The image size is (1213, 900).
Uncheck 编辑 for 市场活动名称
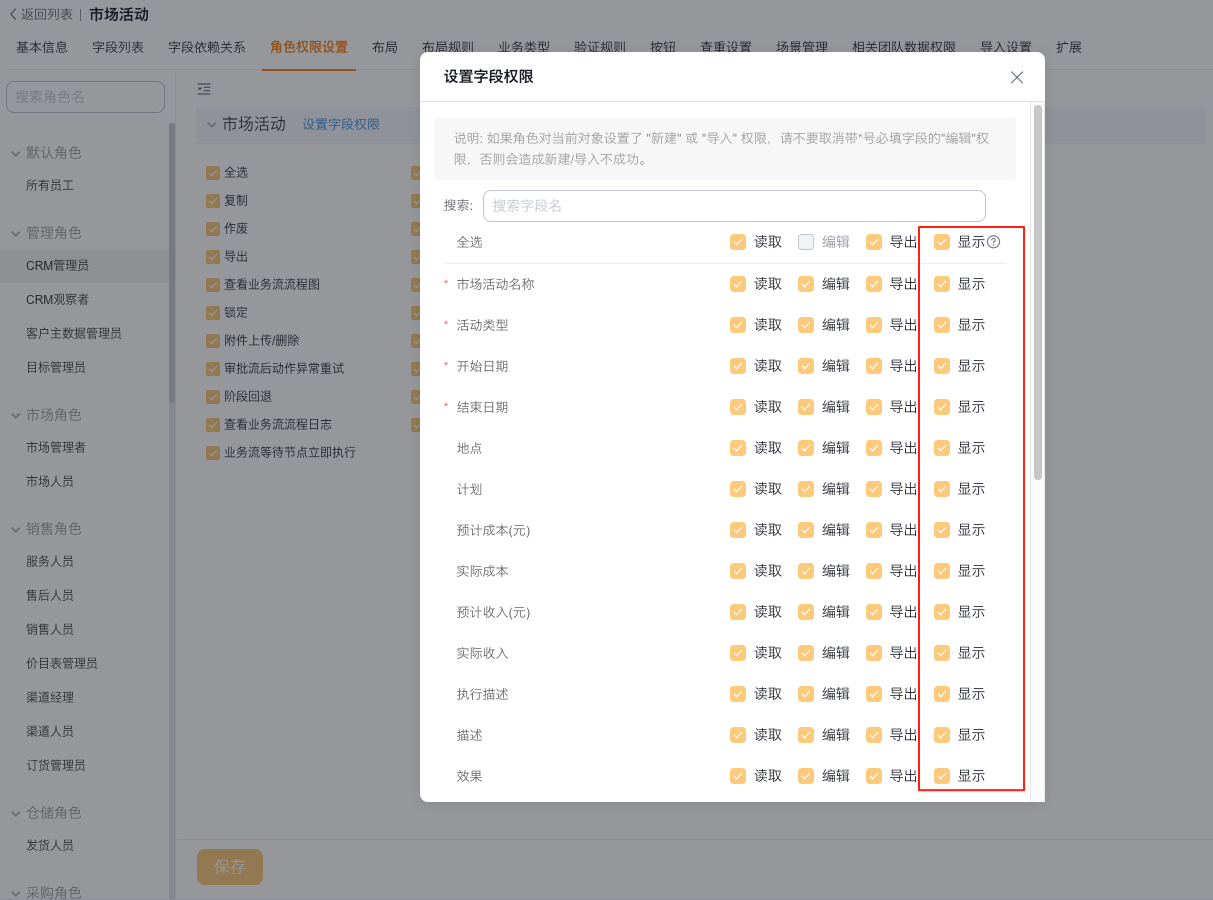point(806,284)
